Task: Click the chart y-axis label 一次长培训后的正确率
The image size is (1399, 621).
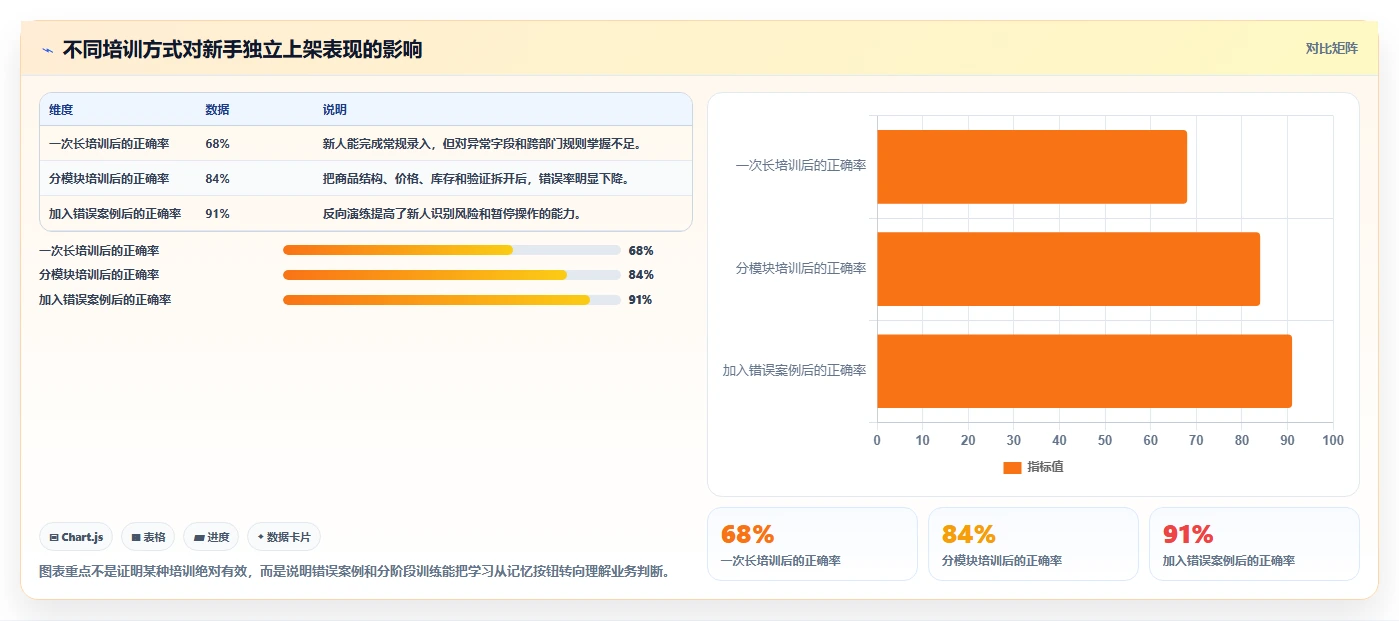Action: (x=801, y=167)
